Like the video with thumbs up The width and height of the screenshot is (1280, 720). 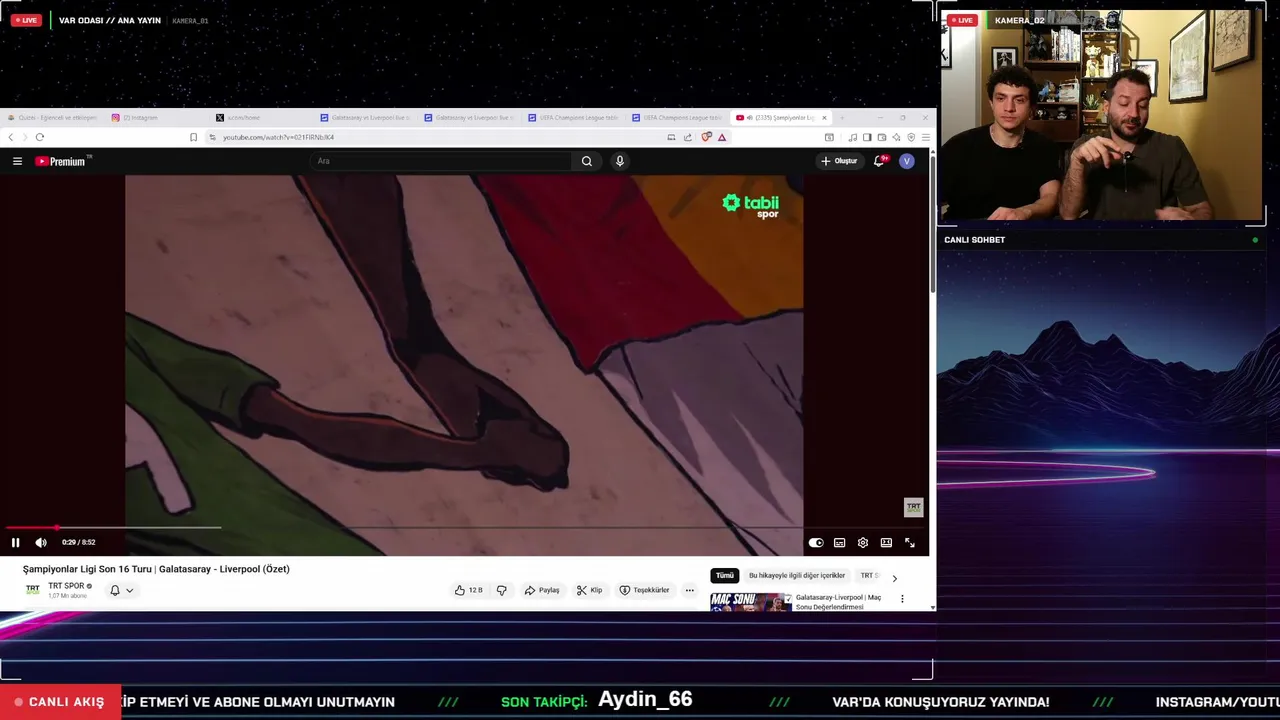(x=468, y=590)
